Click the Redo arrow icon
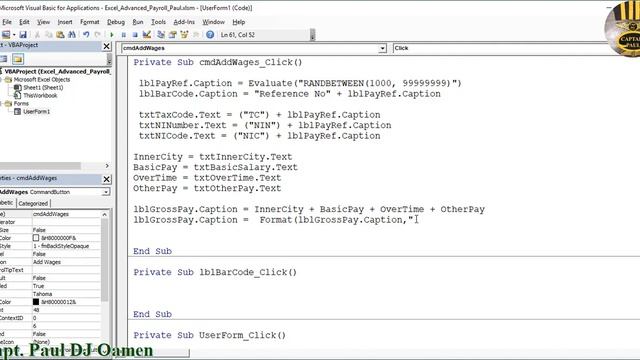This screenshot has width=640, height=360. tap(98, 35)
